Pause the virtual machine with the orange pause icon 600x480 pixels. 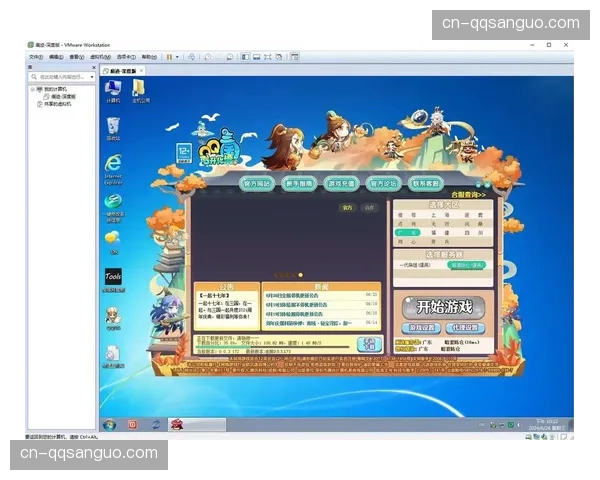click(169, 57)
